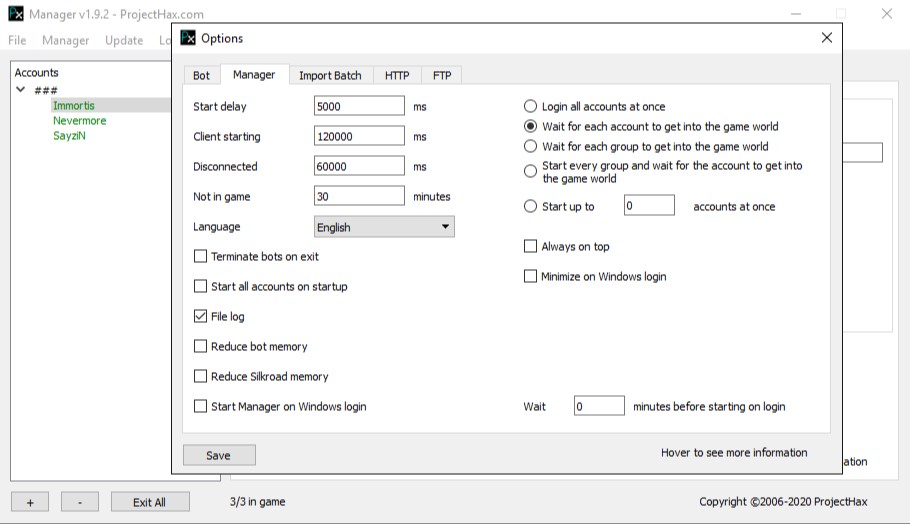Click the plus add account button

tap(30, 502)
